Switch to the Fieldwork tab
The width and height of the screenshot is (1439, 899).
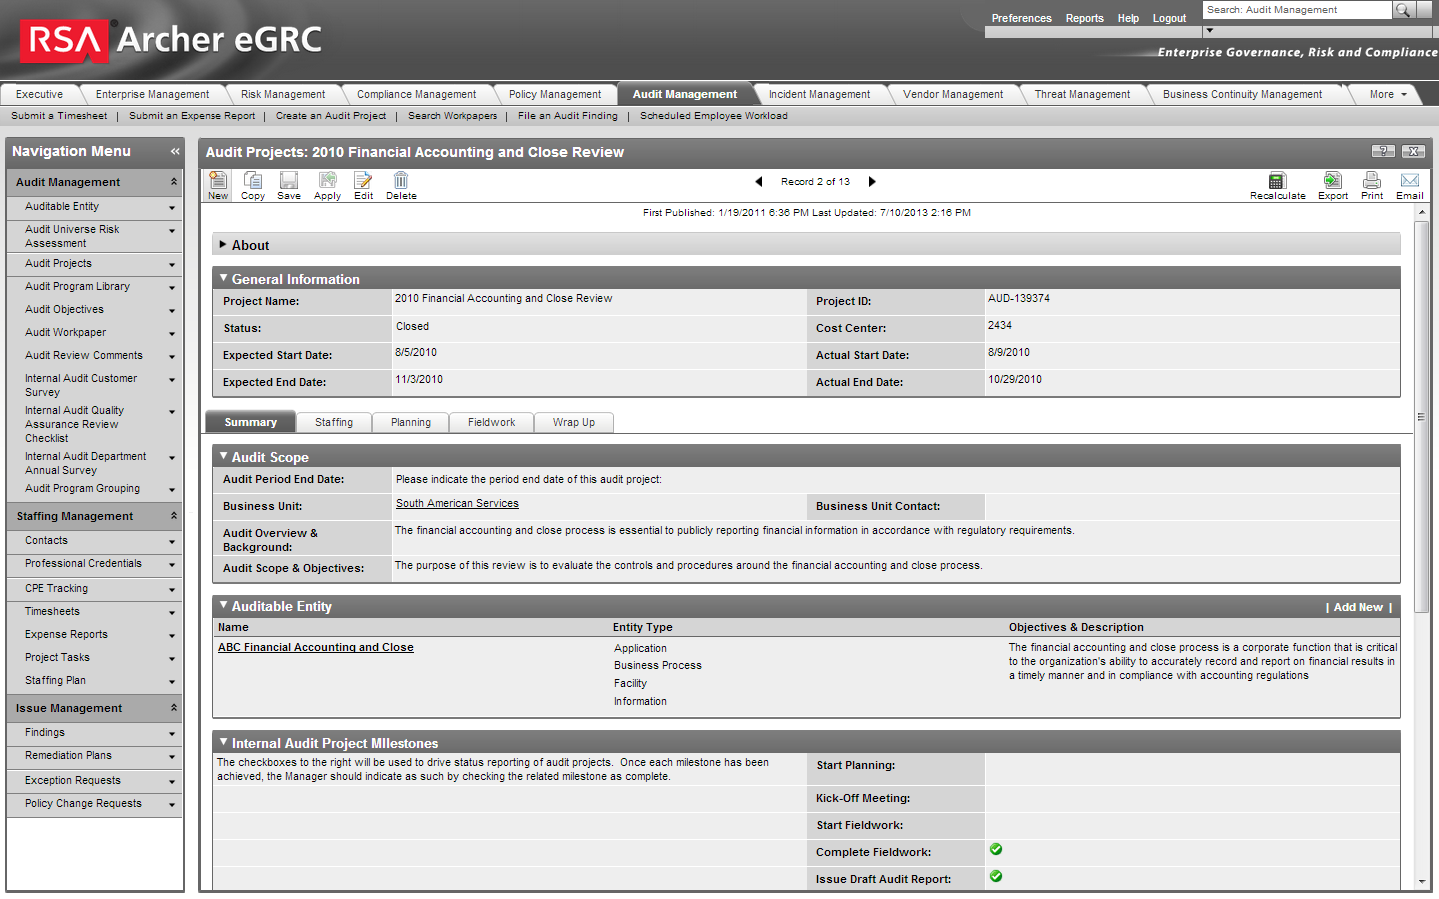pyautogui.click(x=492, y=422)
